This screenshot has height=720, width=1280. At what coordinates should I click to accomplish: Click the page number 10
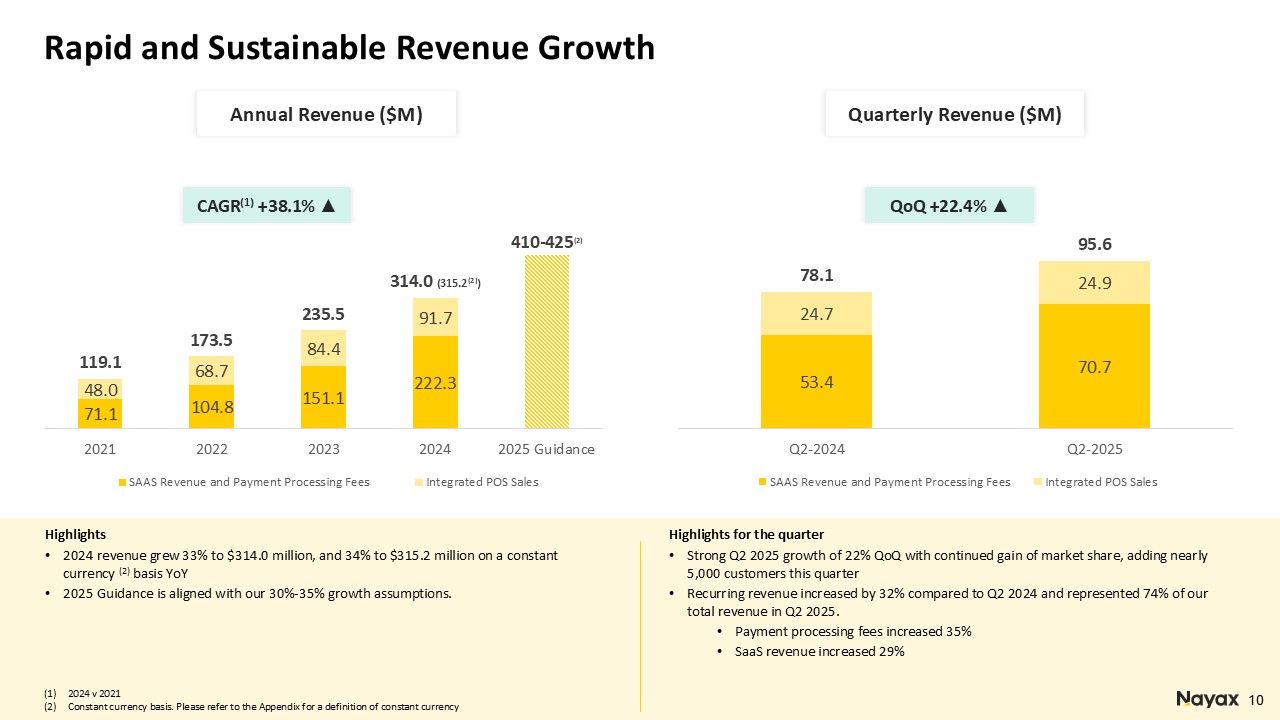[x=1257, y=698]
